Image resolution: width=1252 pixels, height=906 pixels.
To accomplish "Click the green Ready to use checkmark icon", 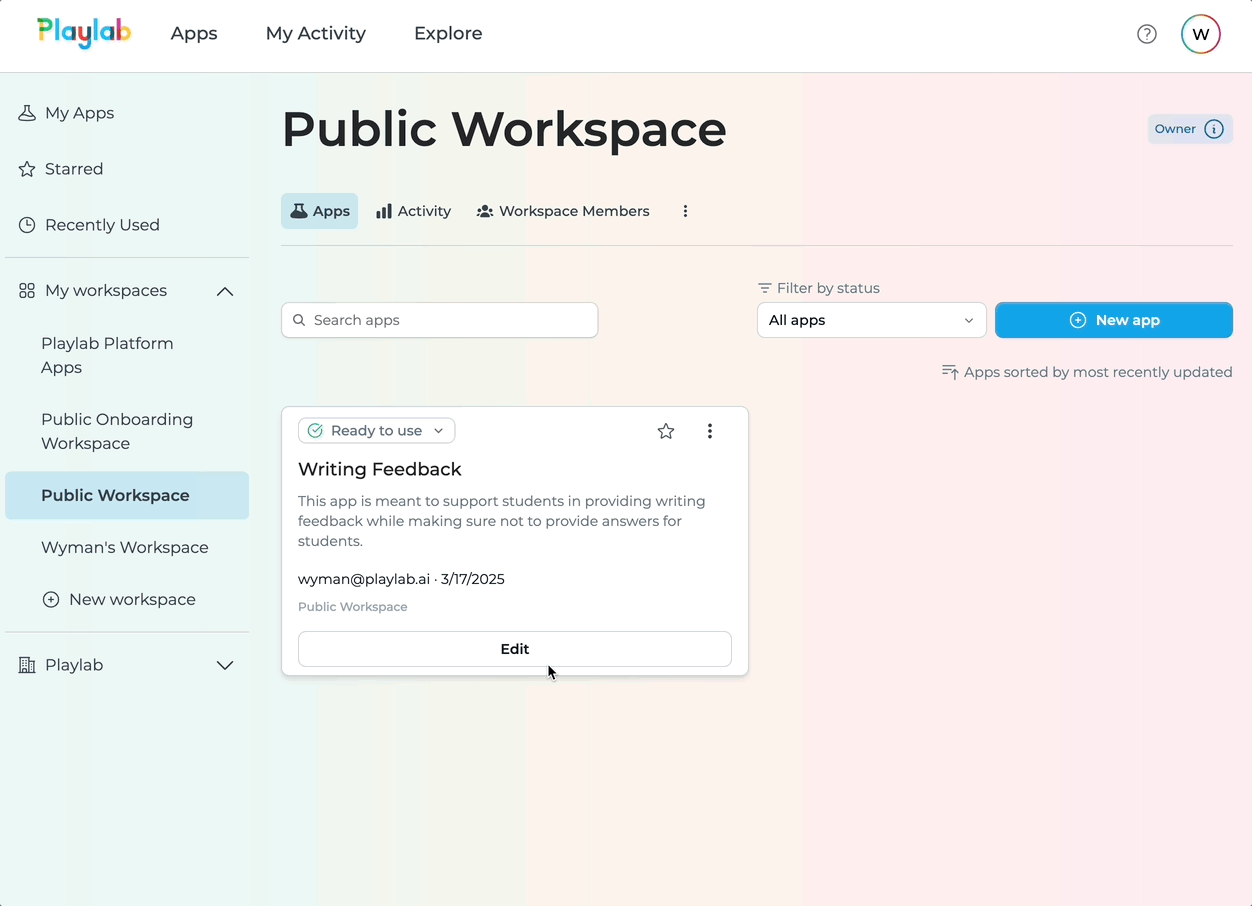I will point(315,431).
